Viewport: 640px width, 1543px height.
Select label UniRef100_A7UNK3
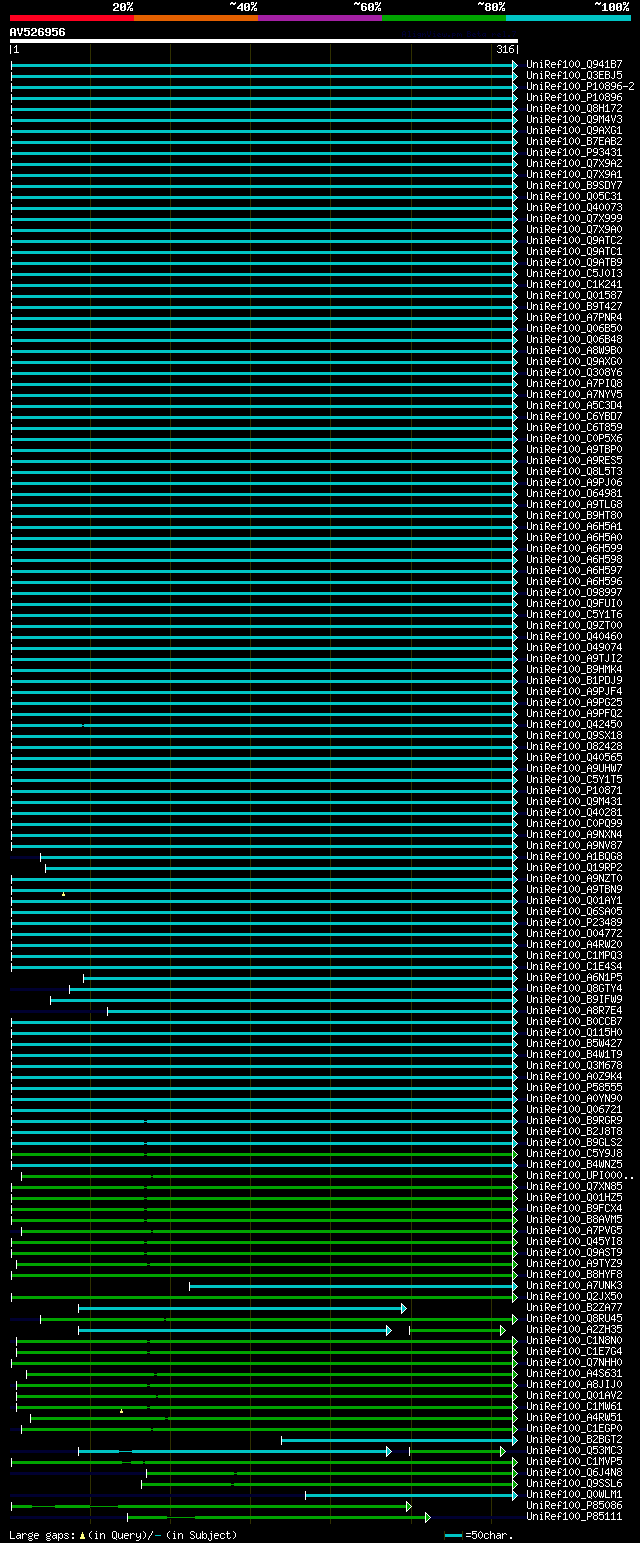pyautogui.click(x=574, y=1285)
